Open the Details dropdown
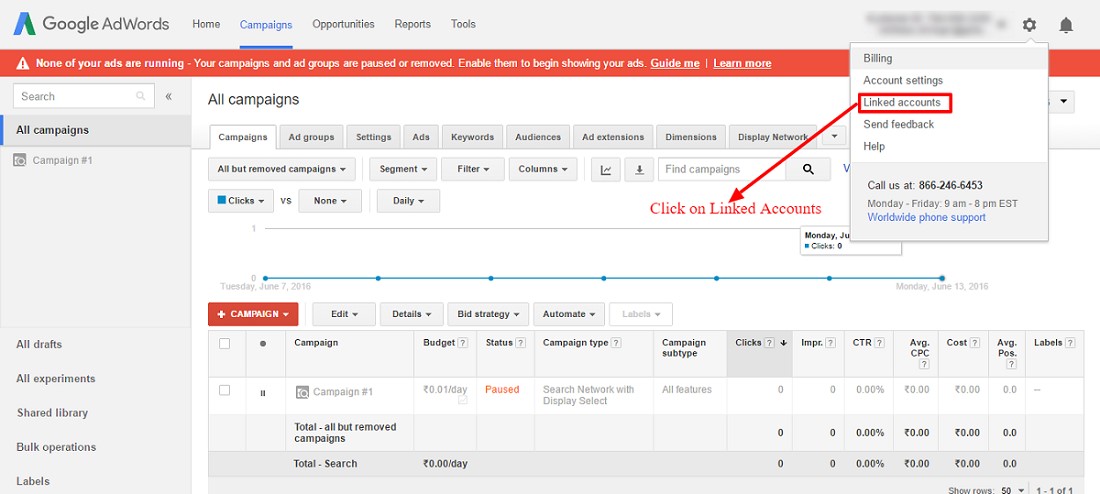 (x=412, y=314)
